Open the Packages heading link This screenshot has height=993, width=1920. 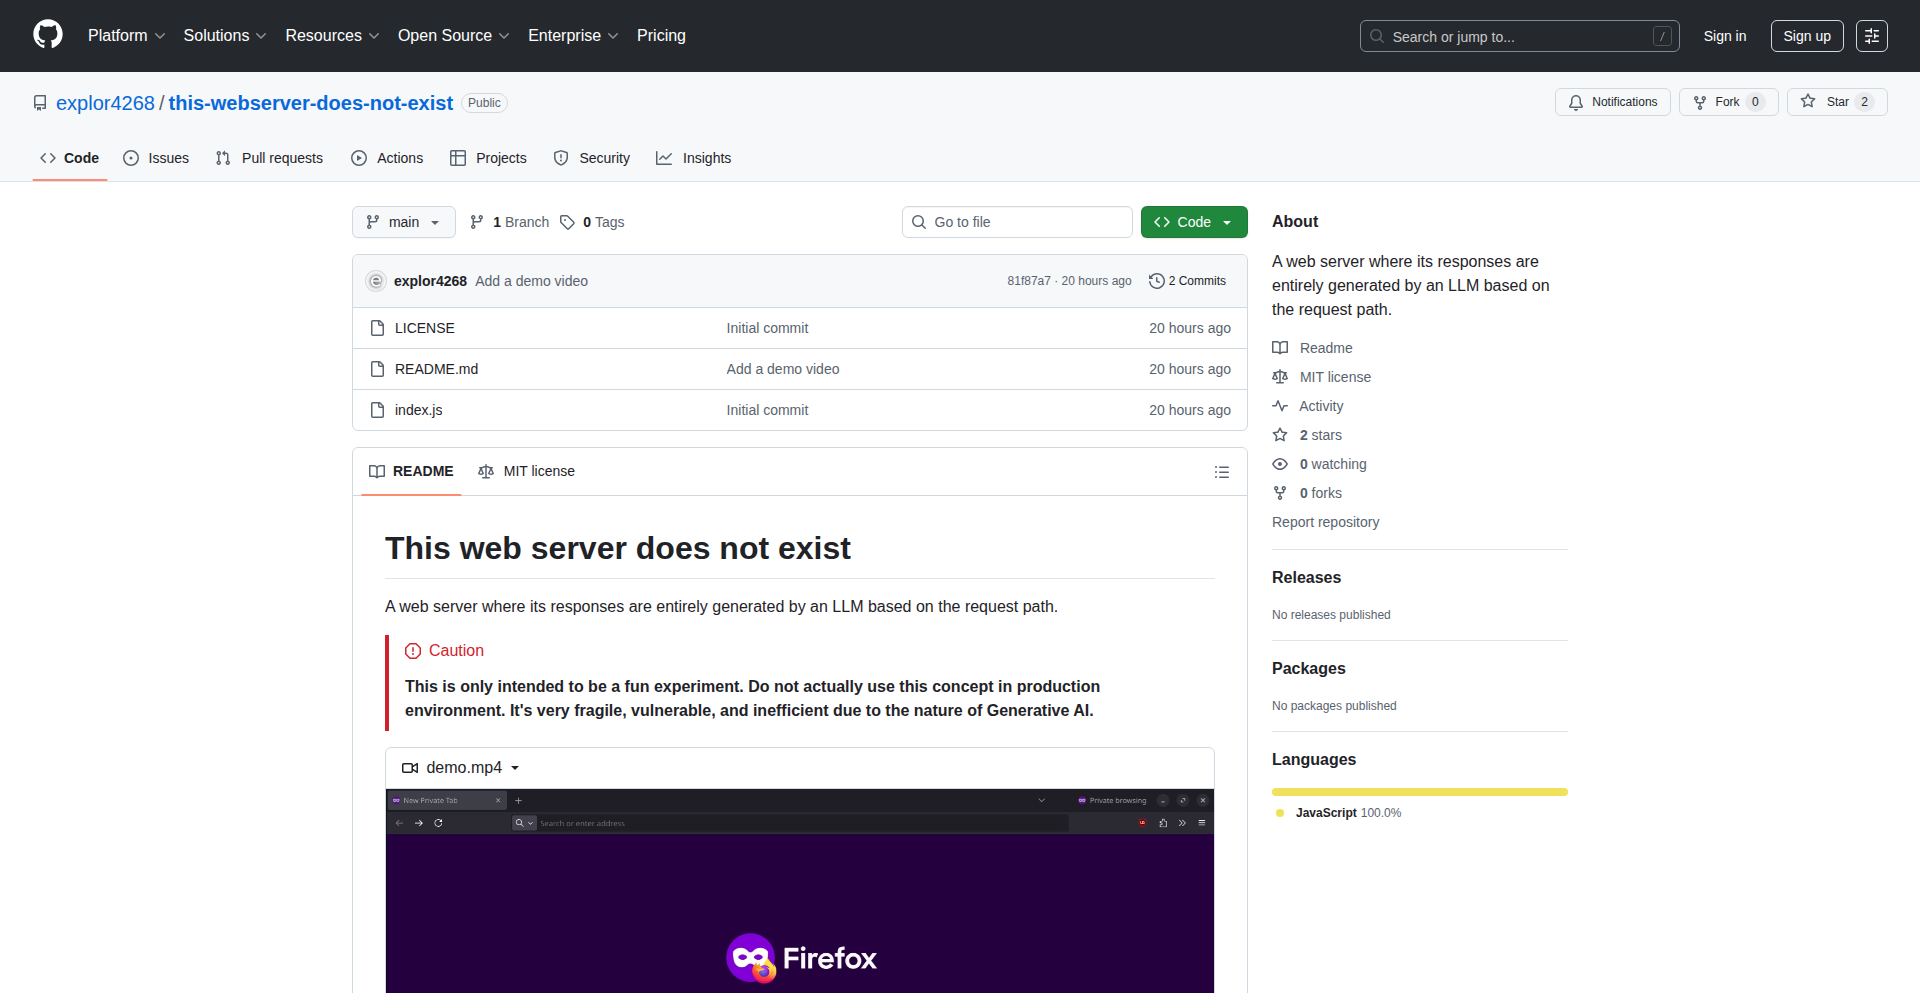(x=1308, y=668)
